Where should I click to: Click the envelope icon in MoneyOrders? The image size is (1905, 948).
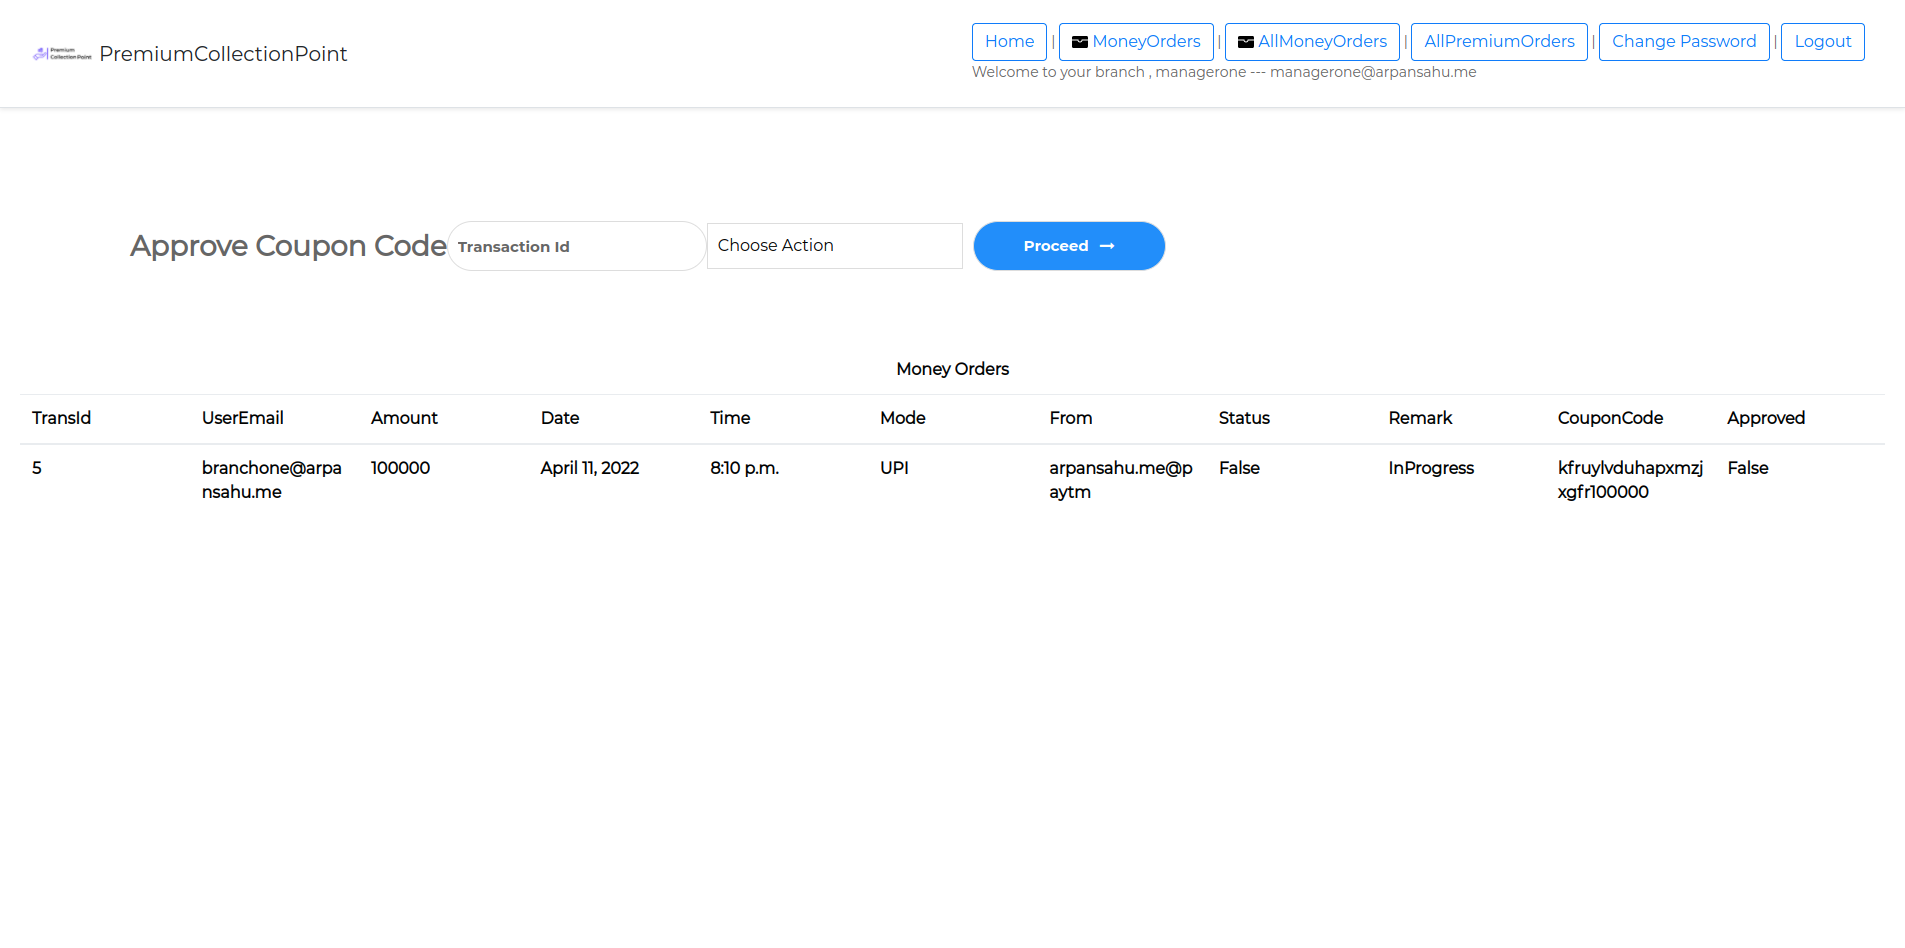click(1080, 42)
